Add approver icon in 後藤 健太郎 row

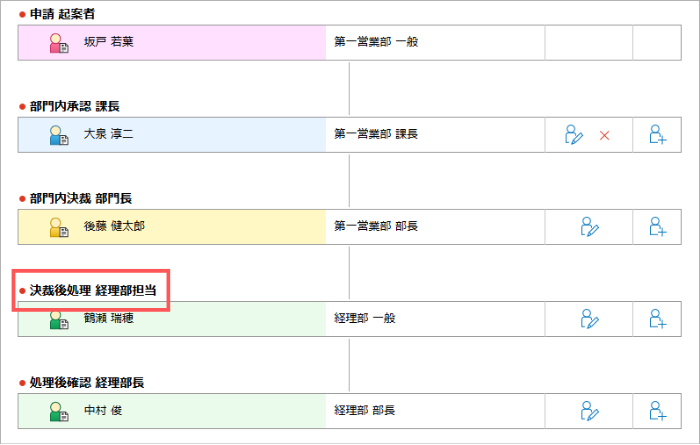pyautogui.click(x=658, y=227)
